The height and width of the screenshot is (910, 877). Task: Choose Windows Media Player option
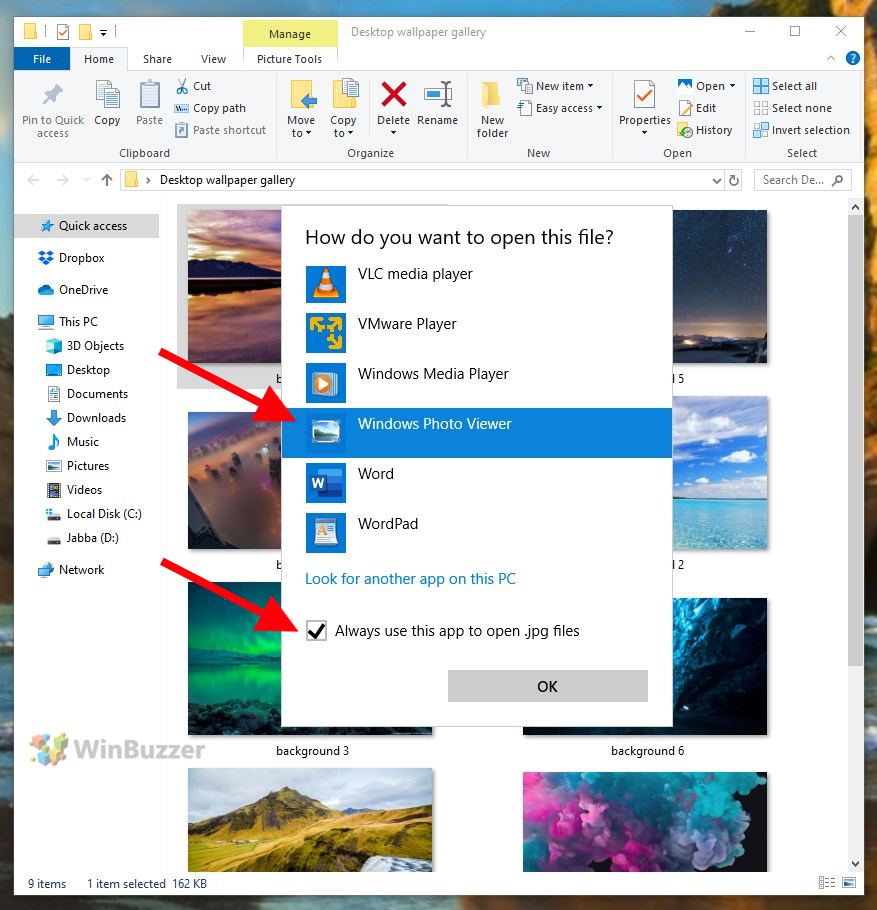point(477,383)
